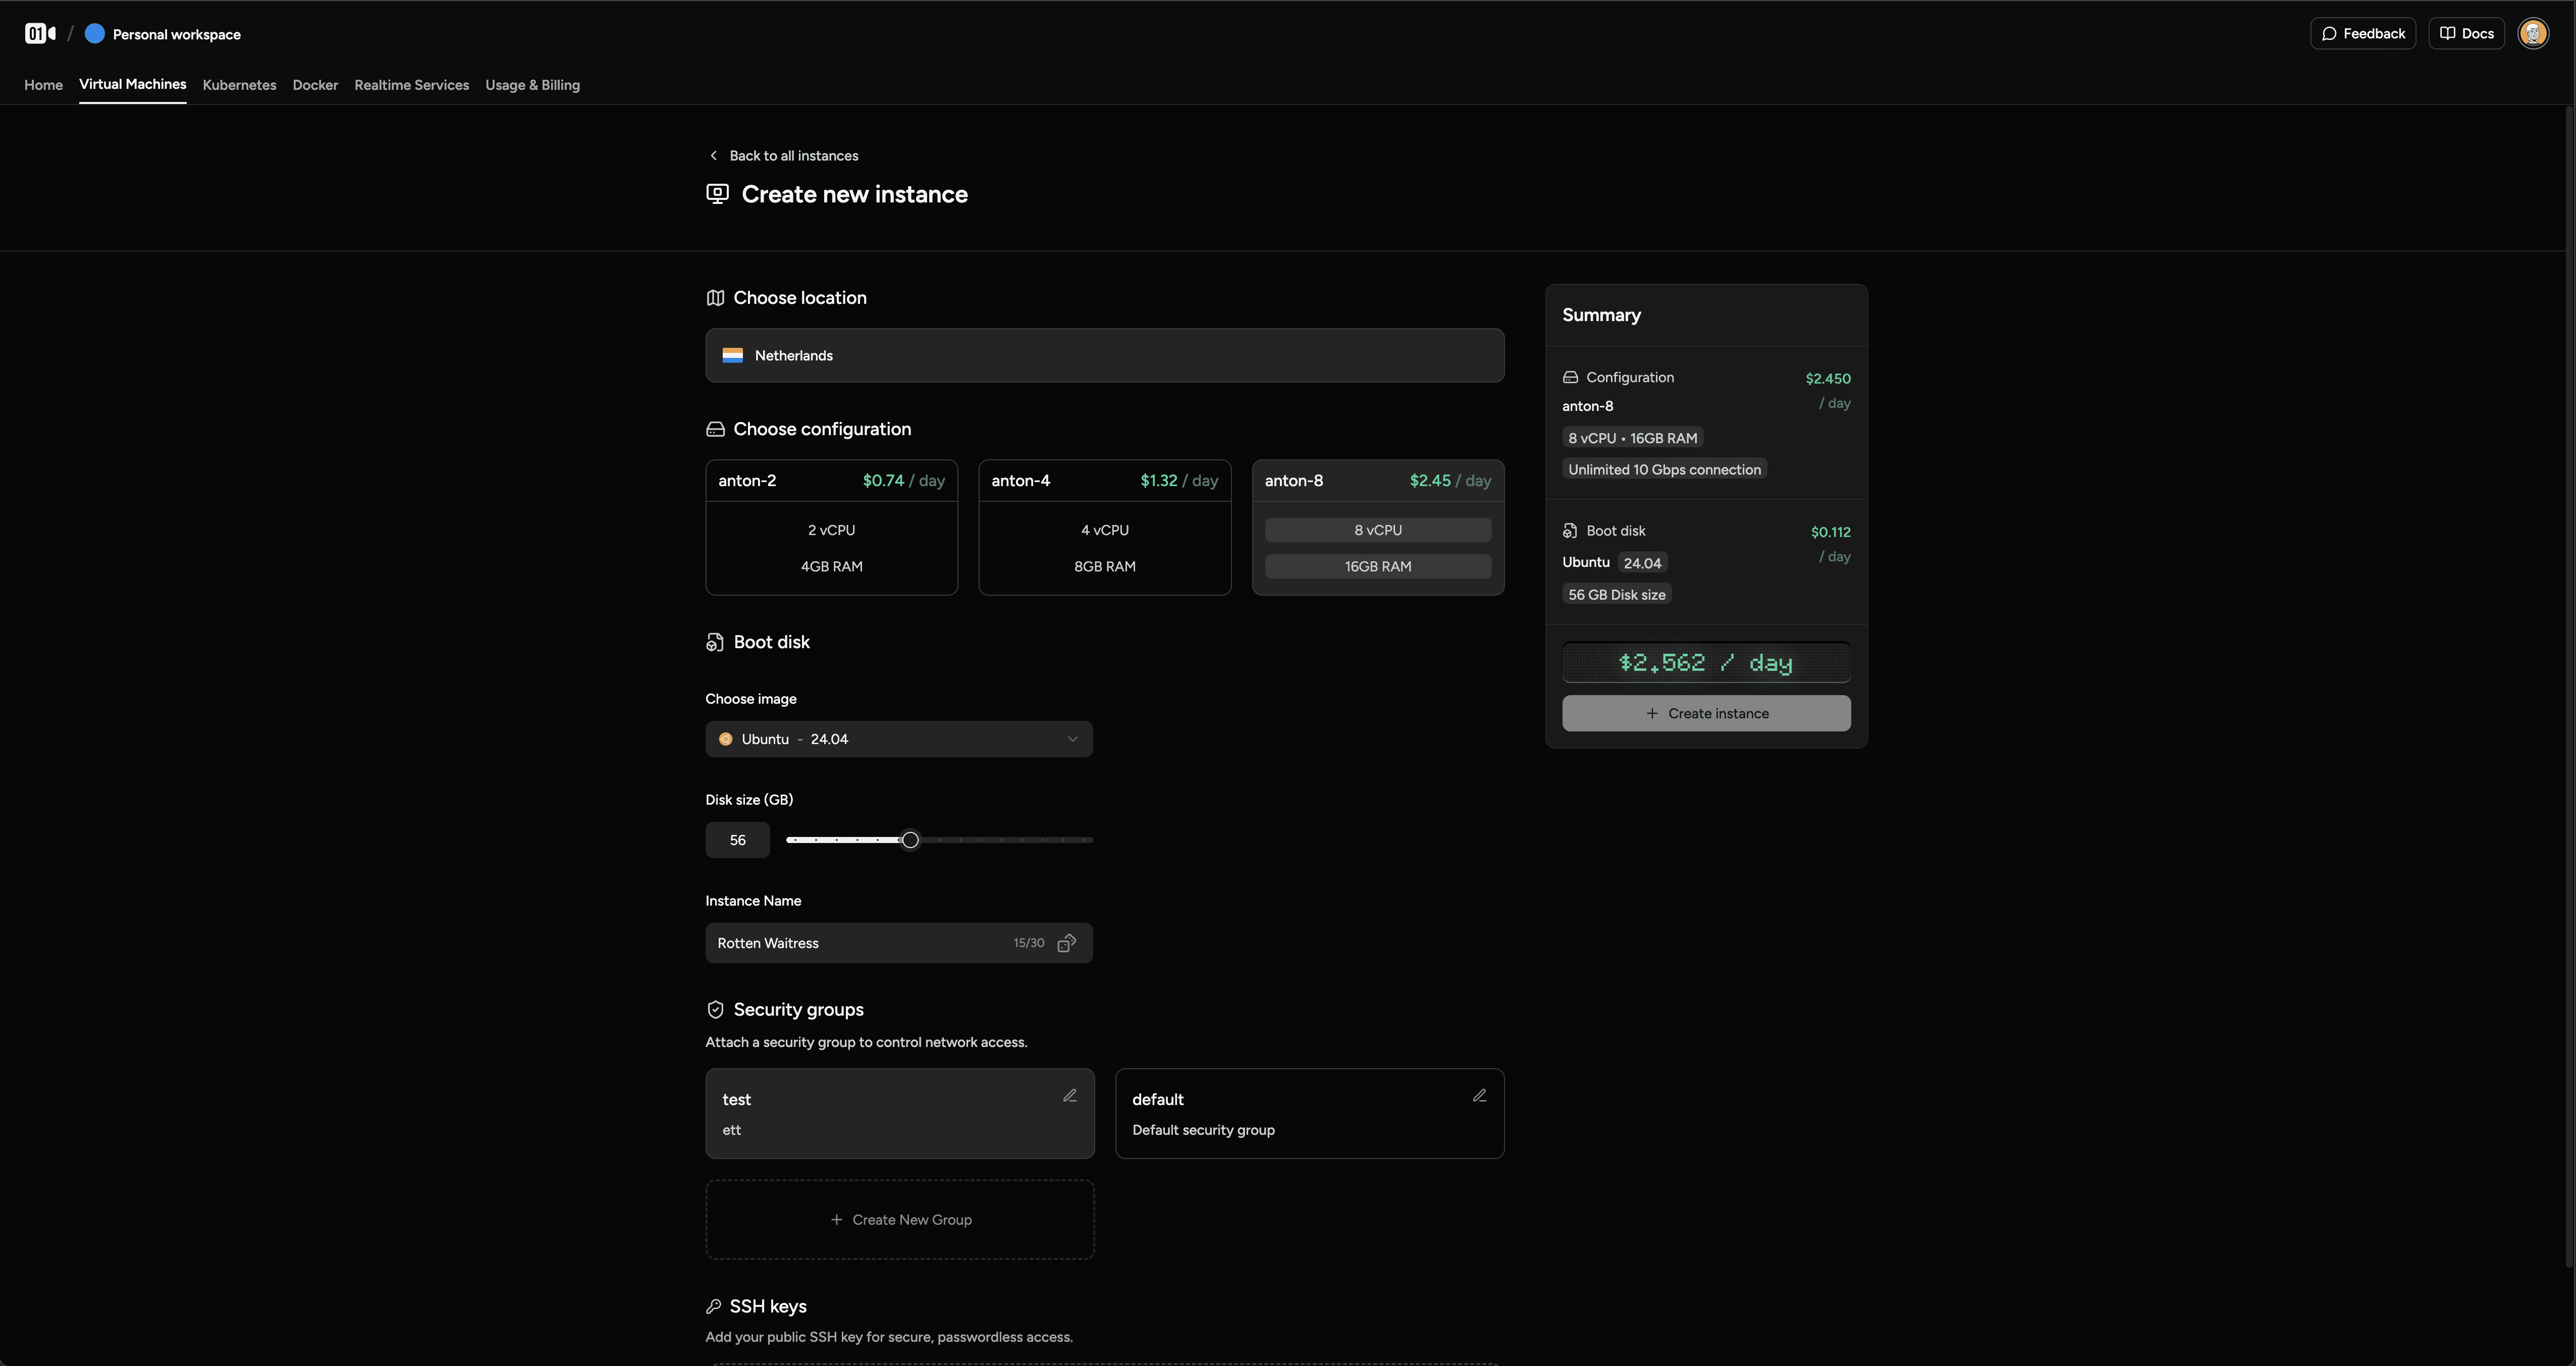Click the disk size slider handle
This screenshot has height=1366, width=2576.
point(910,840)
